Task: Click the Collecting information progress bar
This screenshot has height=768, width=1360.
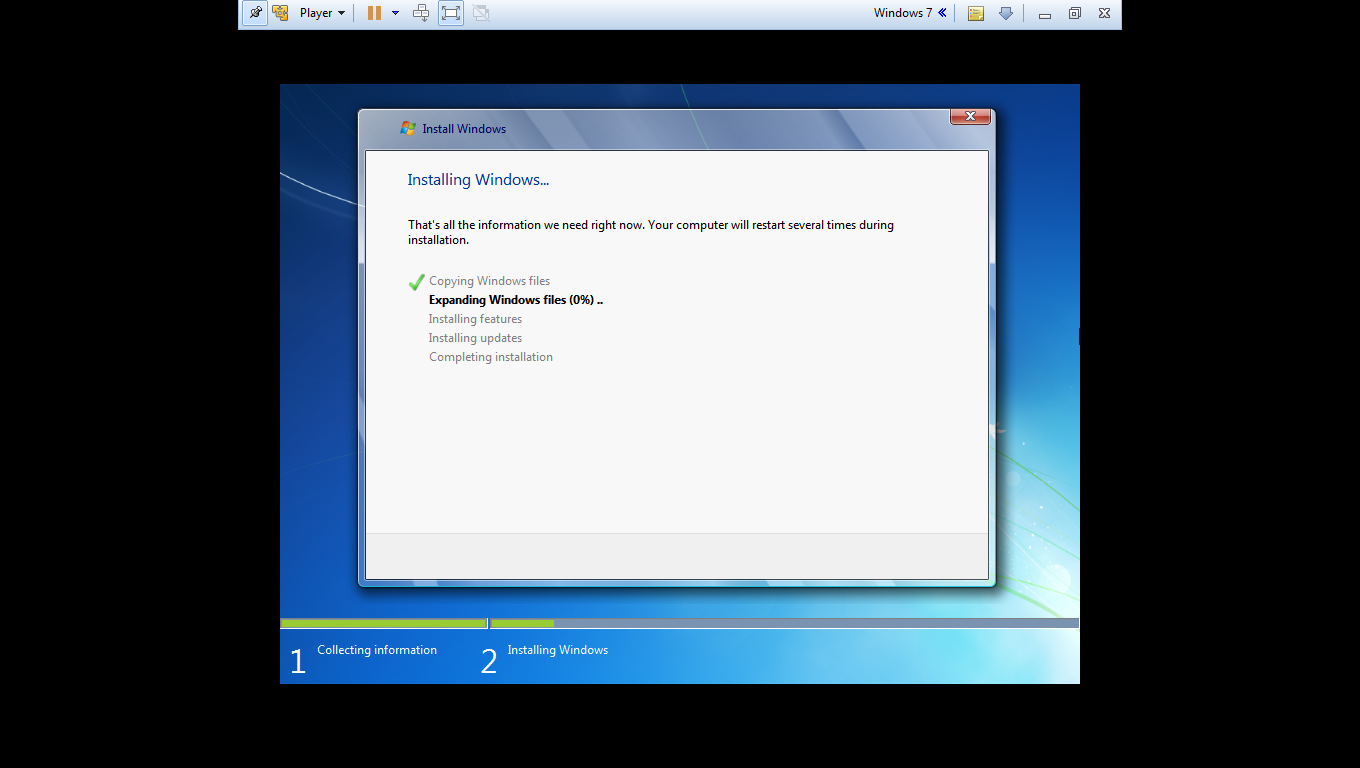Action: (383, 623)
